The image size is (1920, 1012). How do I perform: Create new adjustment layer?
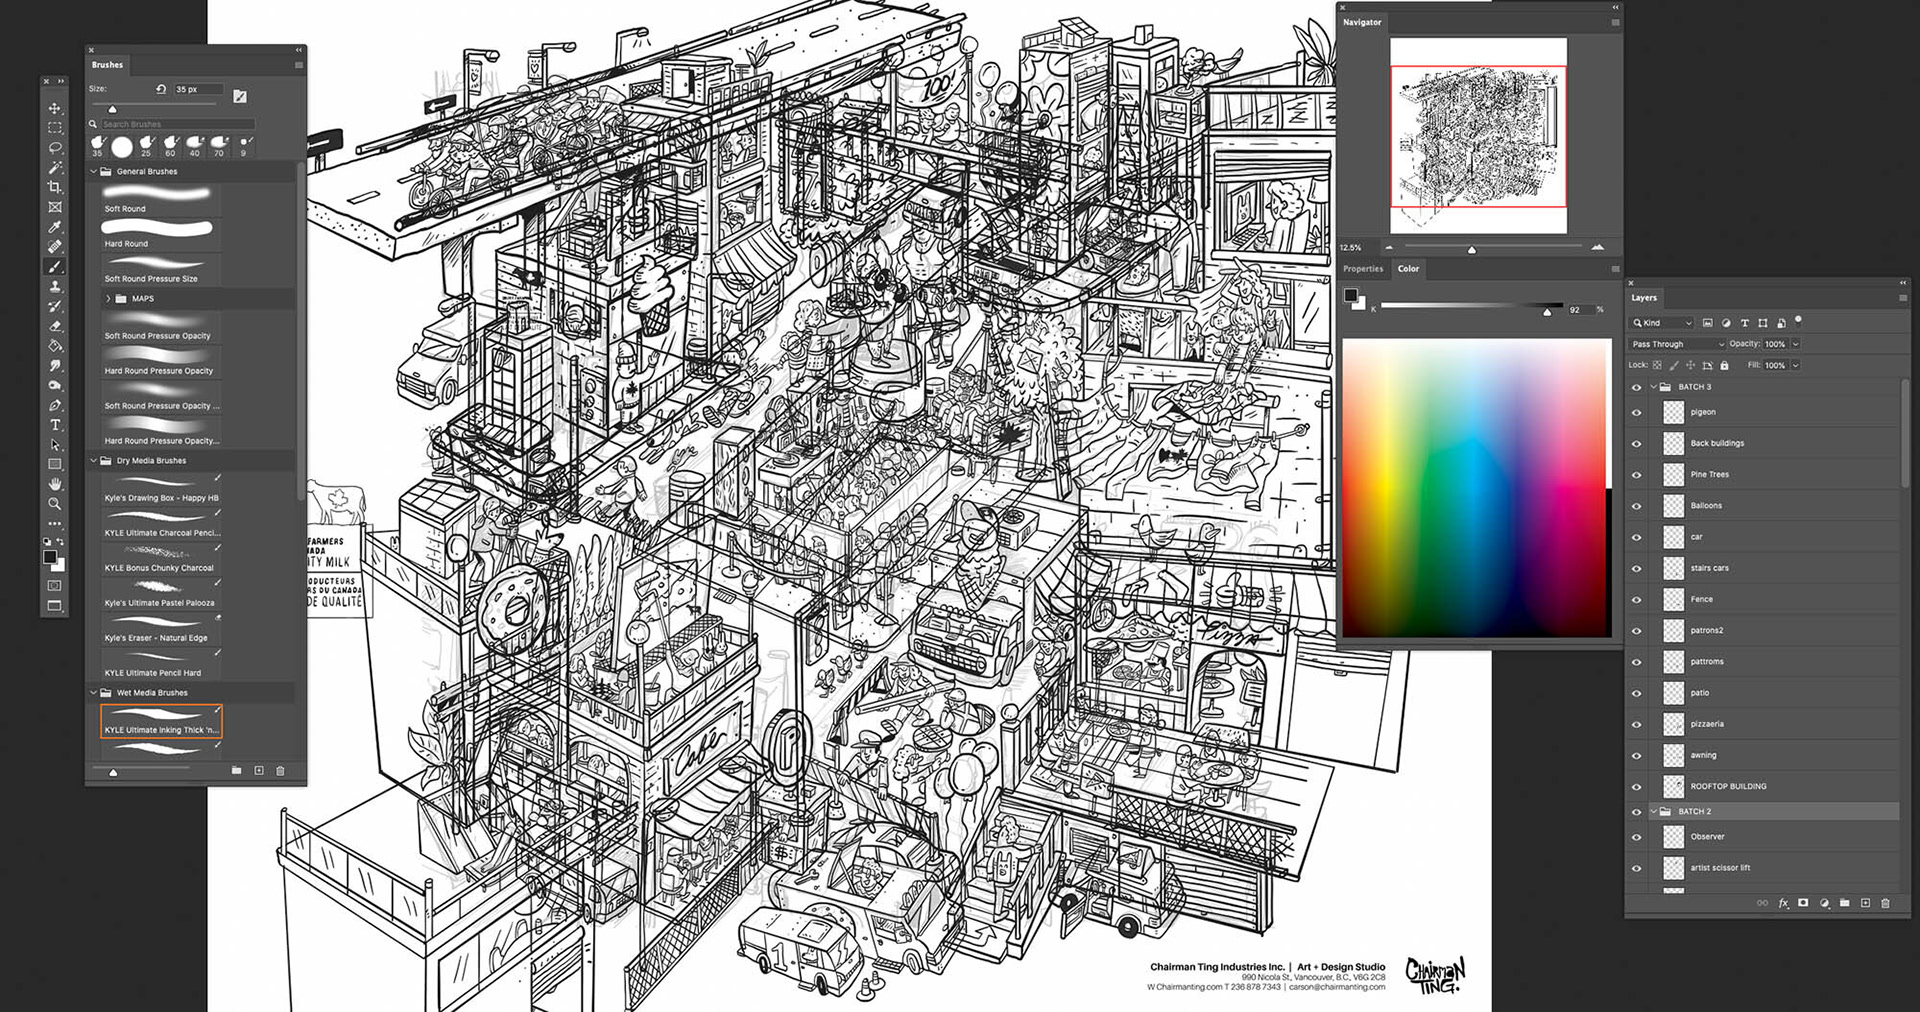pyautogui.click(x=1824, y=903)
